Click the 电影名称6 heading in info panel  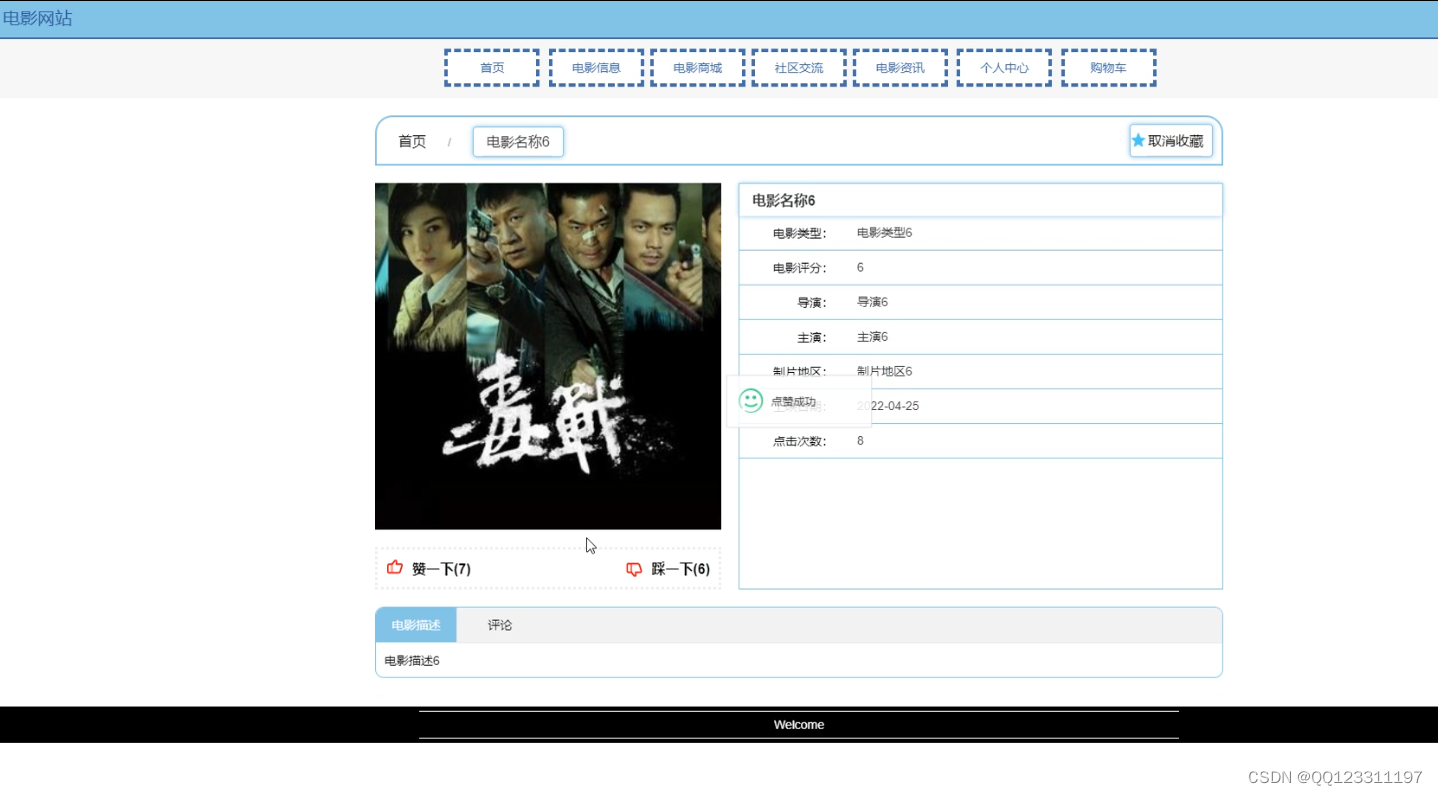[x=784, y=200]
